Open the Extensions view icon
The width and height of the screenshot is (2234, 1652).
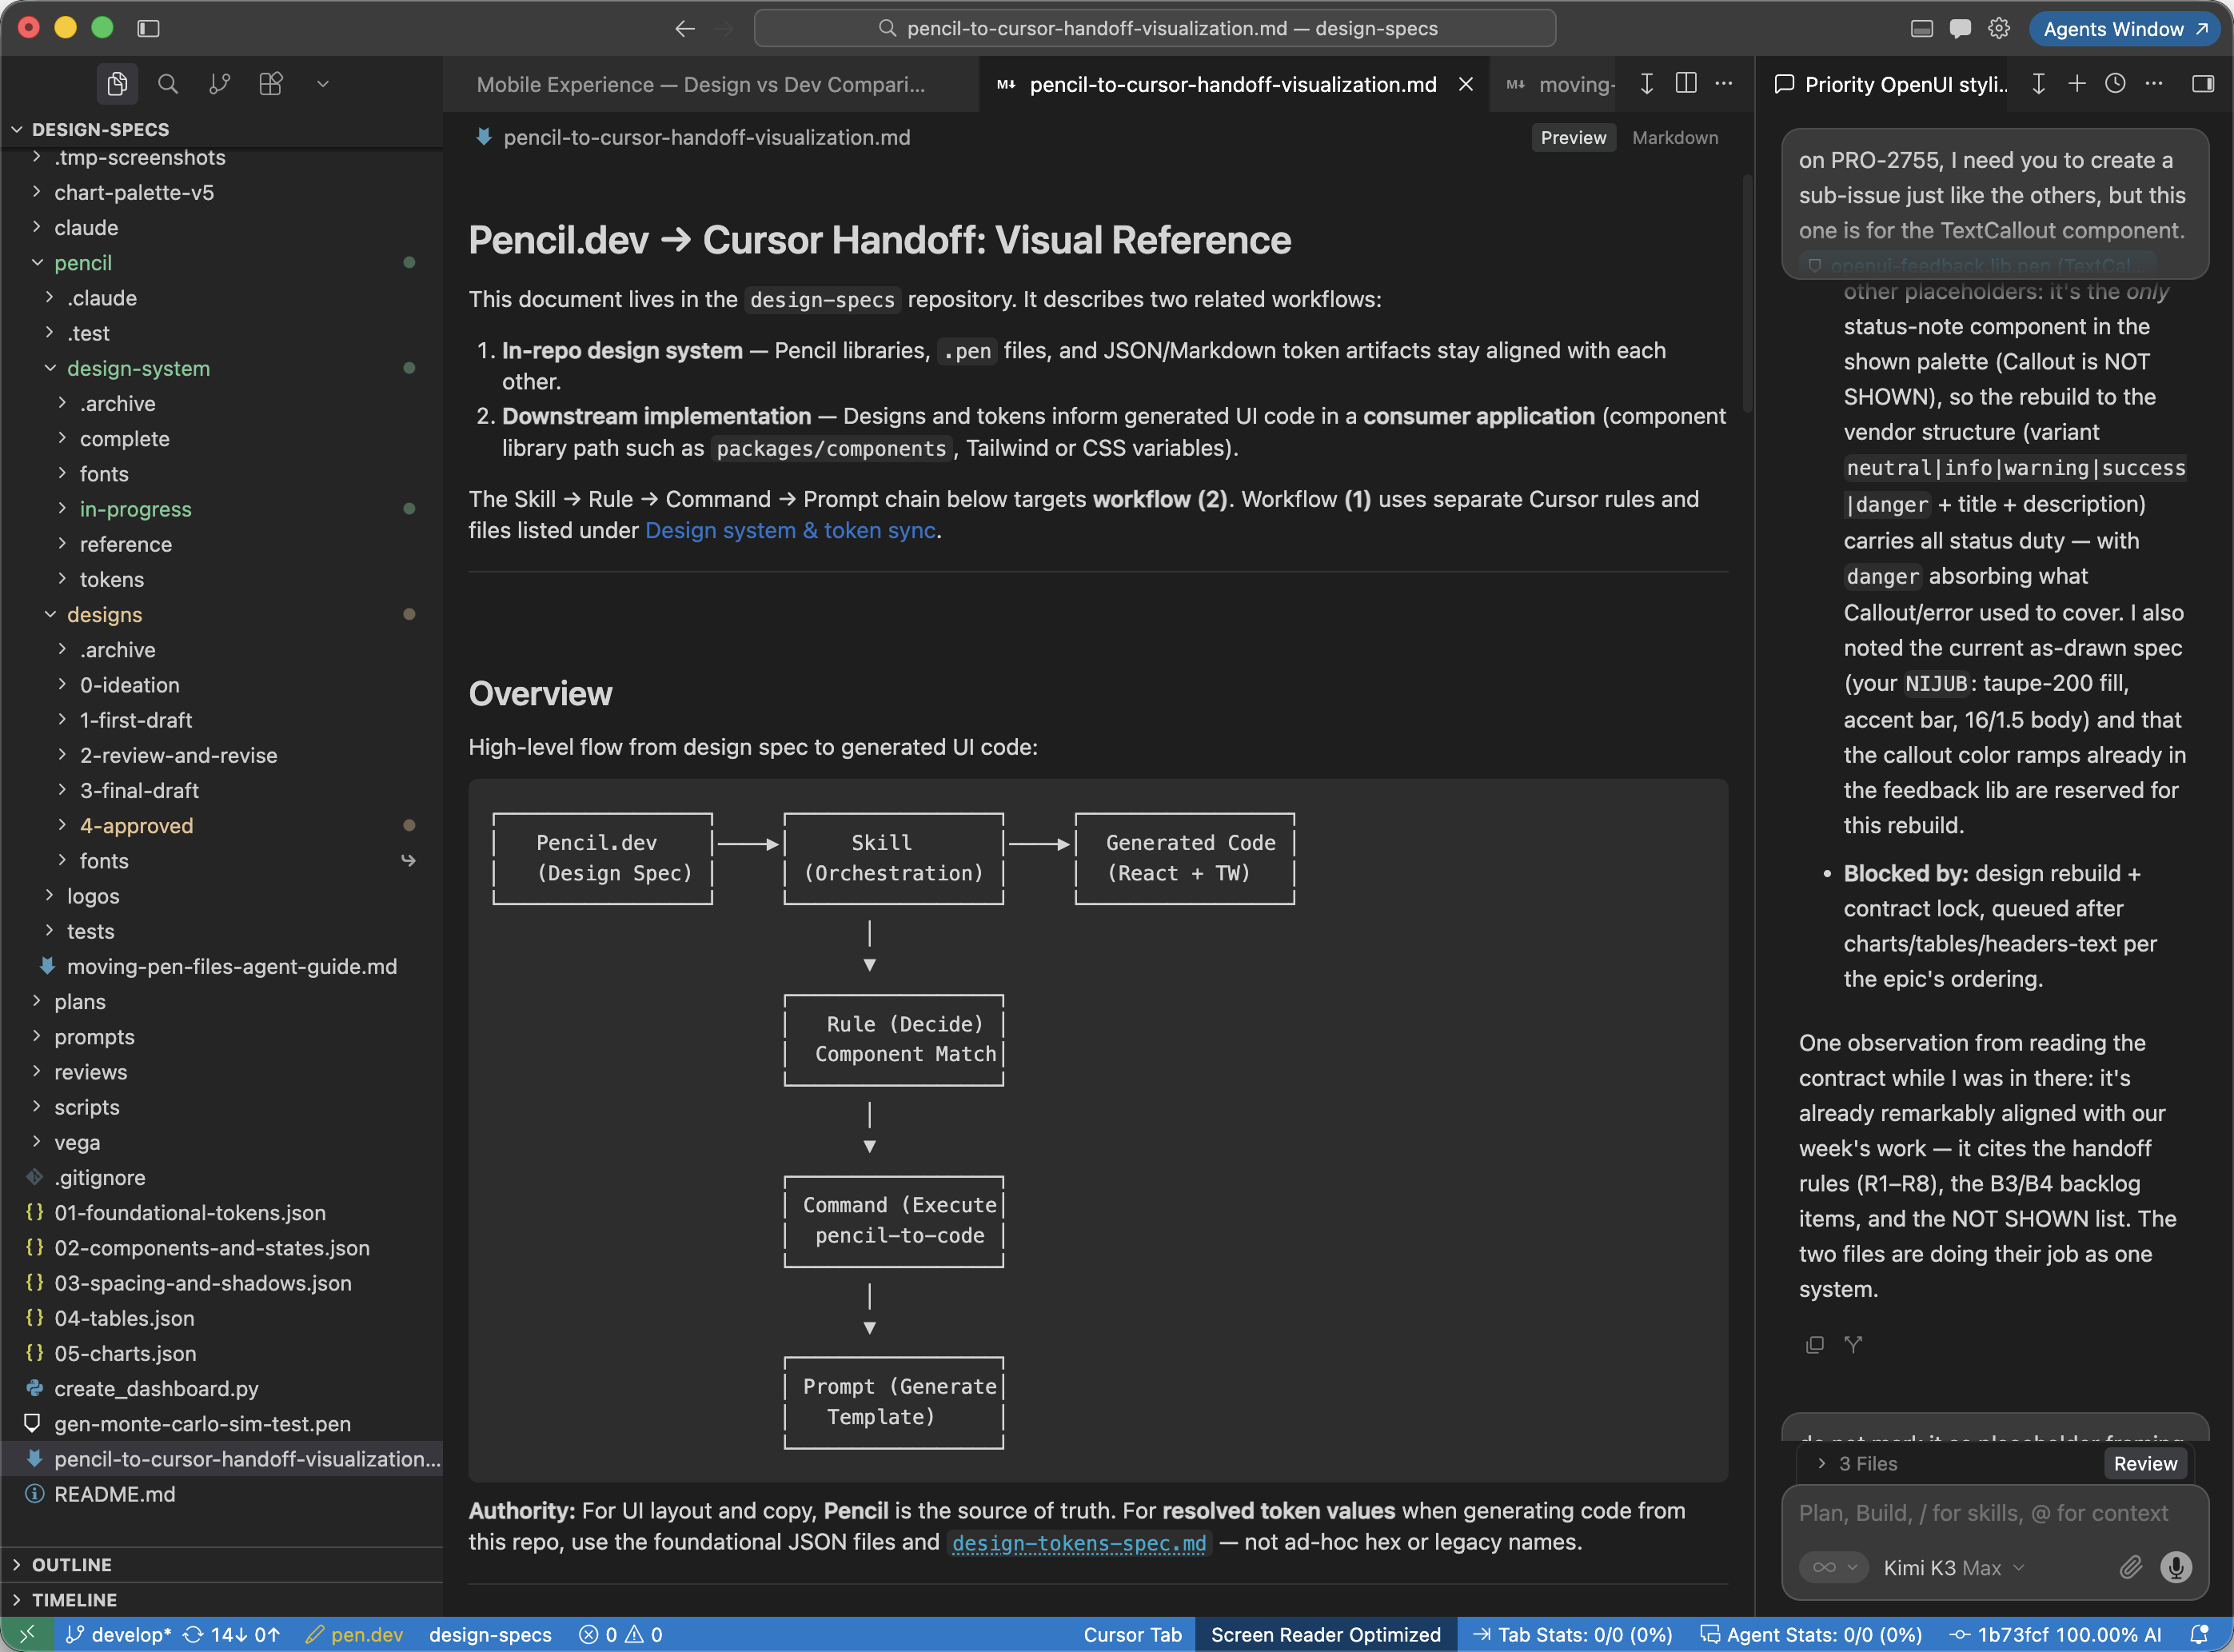point(271,84)
